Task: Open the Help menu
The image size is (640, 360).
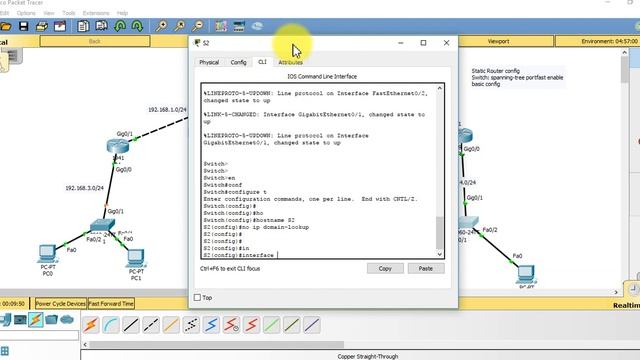Action: [x=122, y=13]
